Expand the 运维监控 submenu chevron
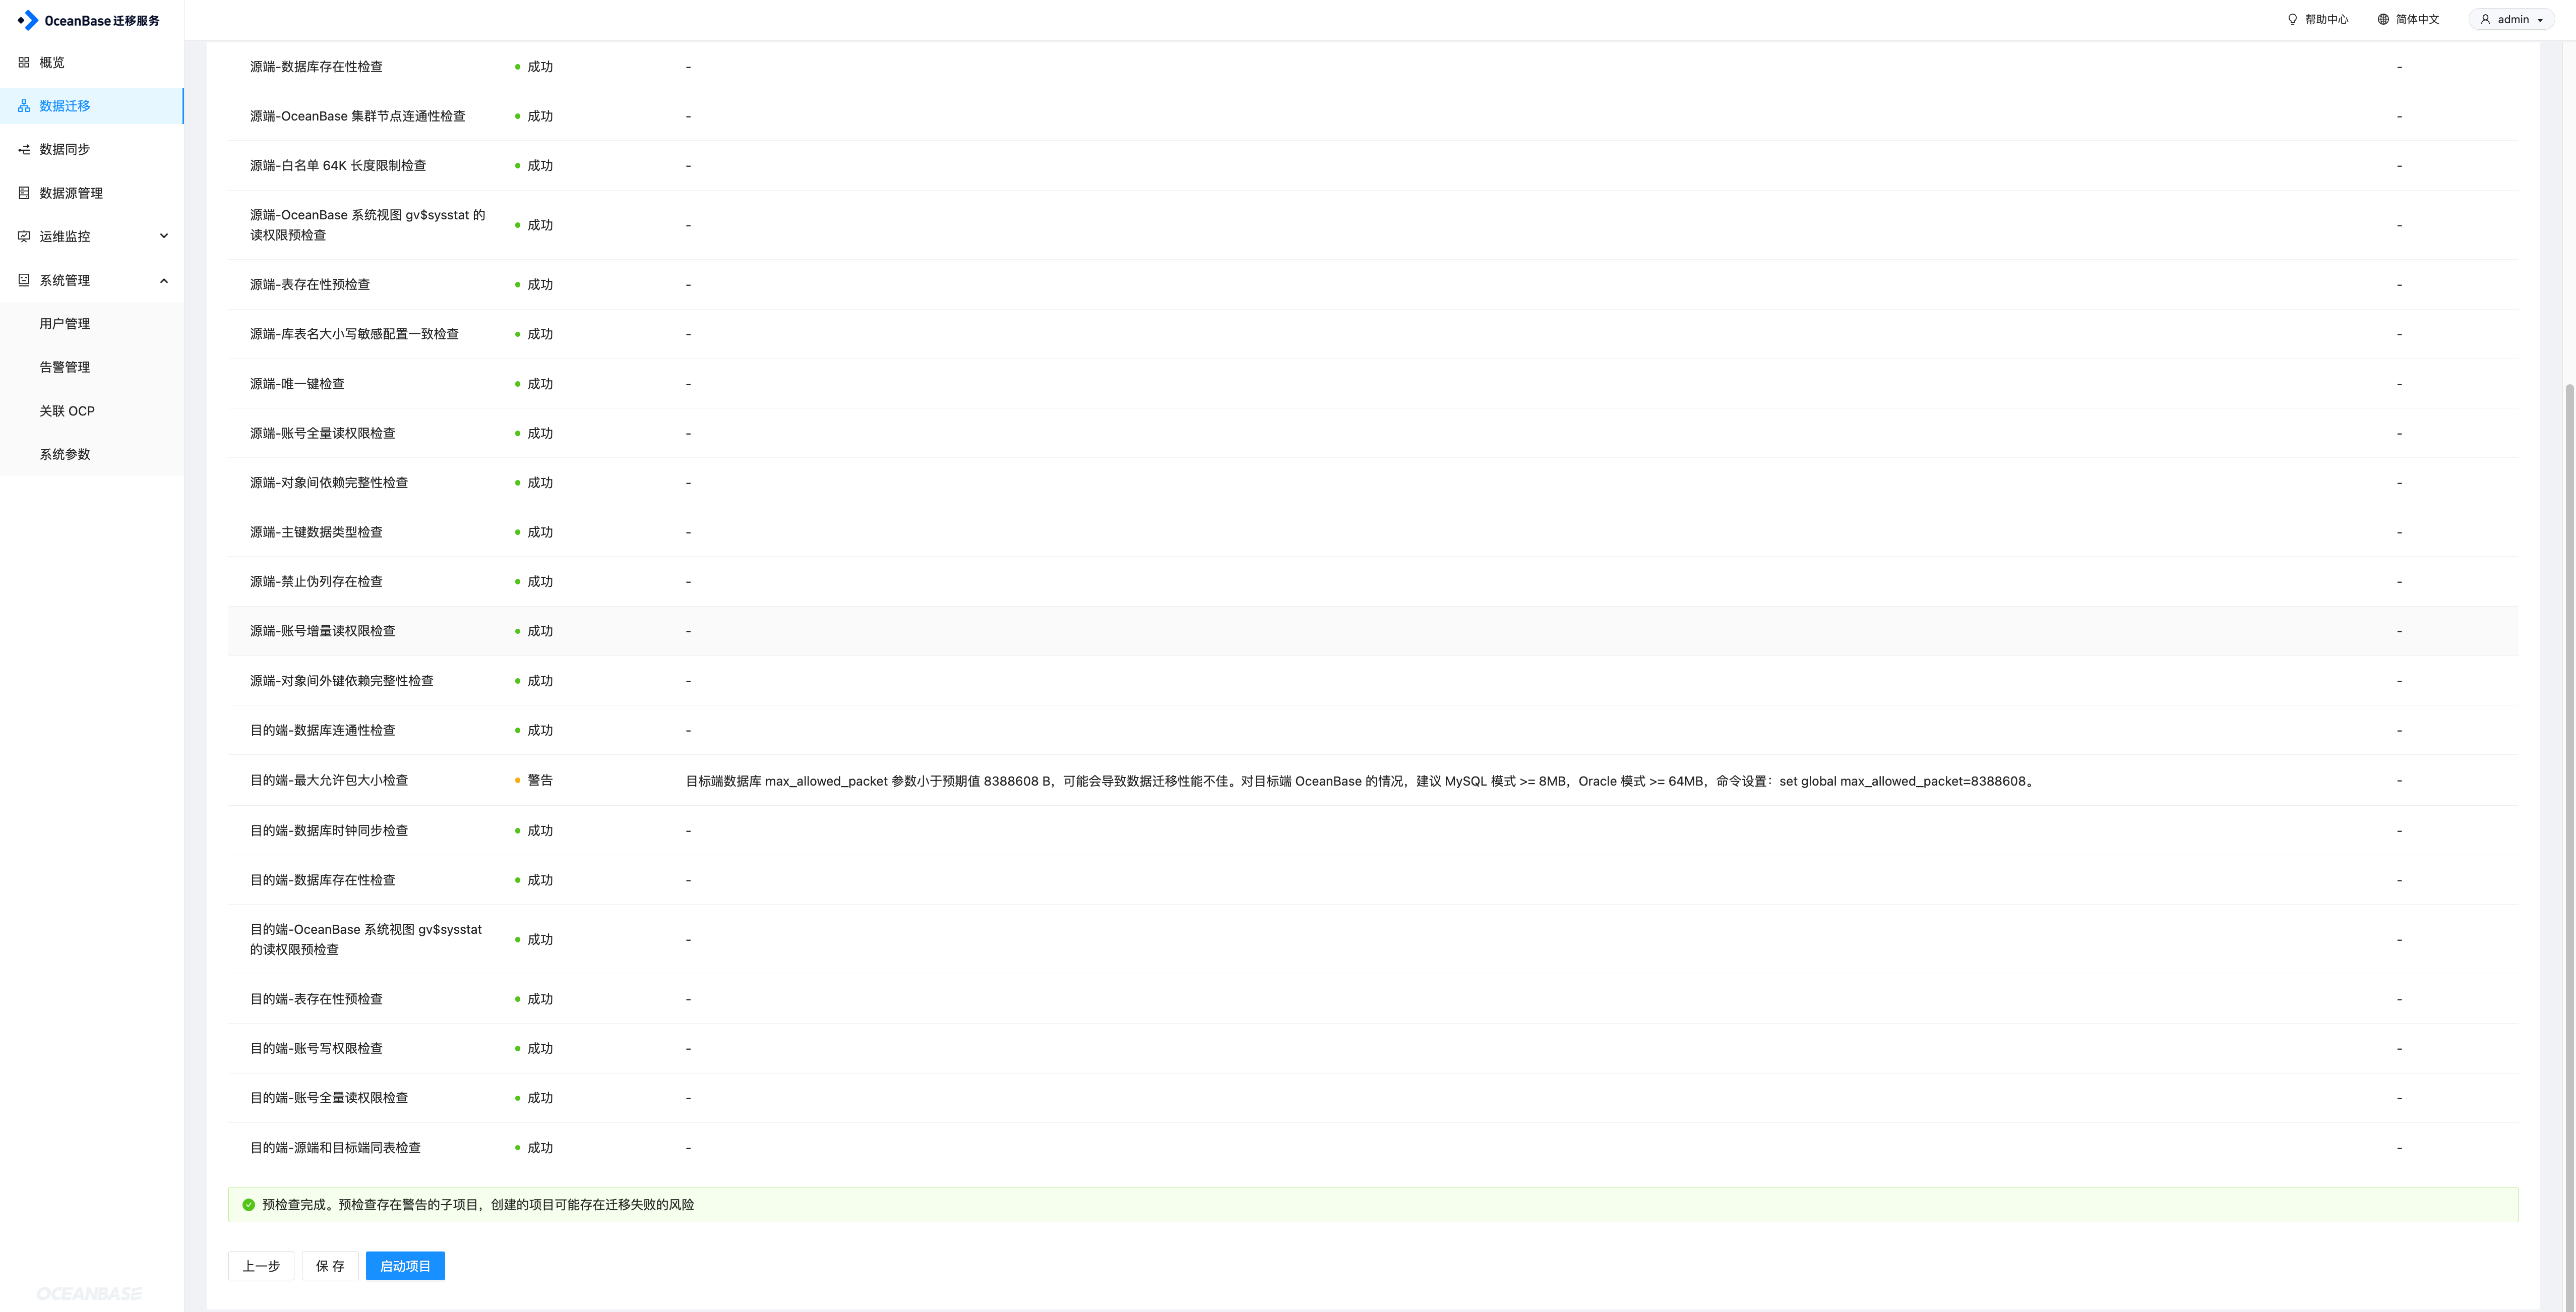The image size is (2576, 1312). point(164,236)
